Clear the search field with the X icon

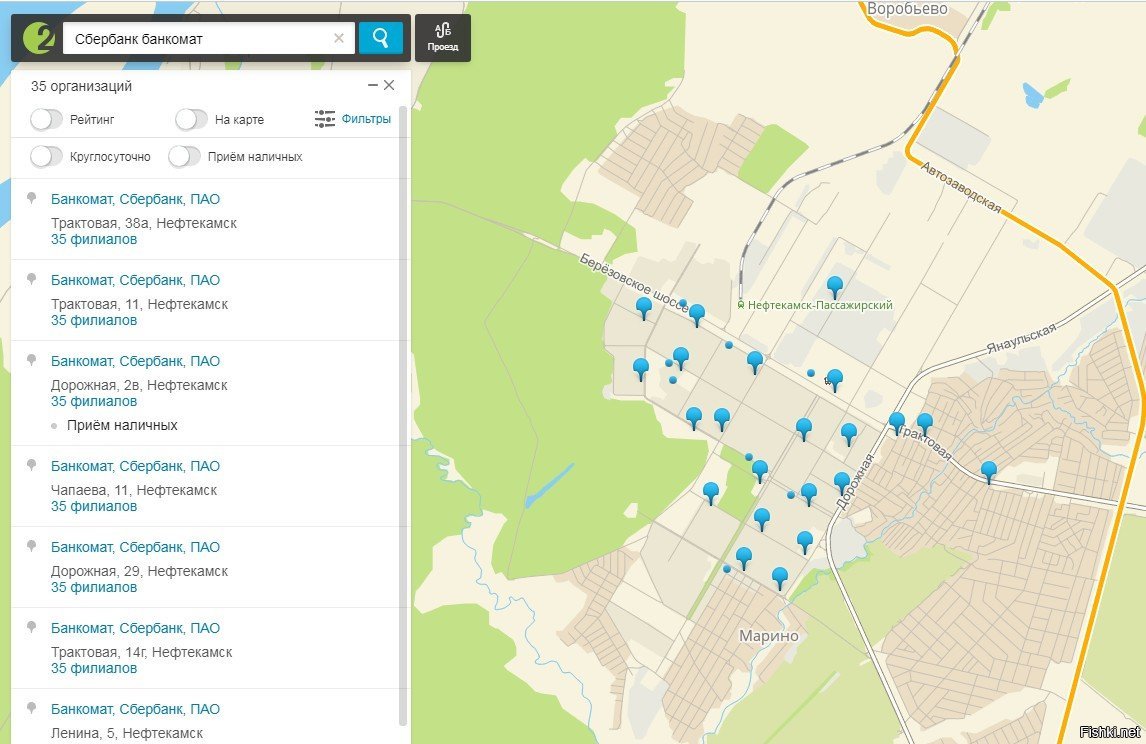click(338, 38)
